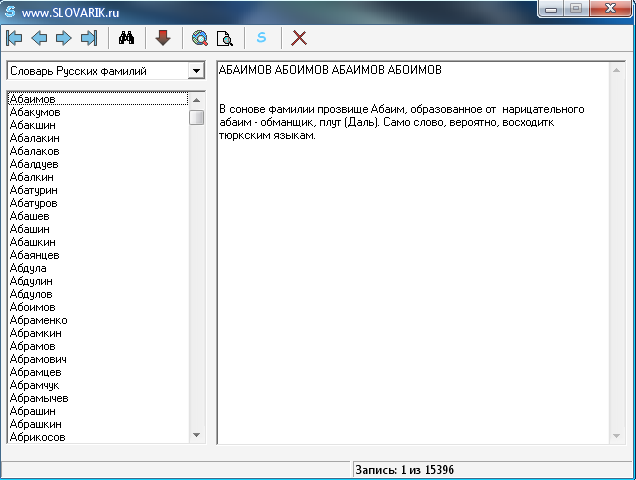Select Абрамцев in the list
The height and width of the screenshot is (480, 636).
98,372
